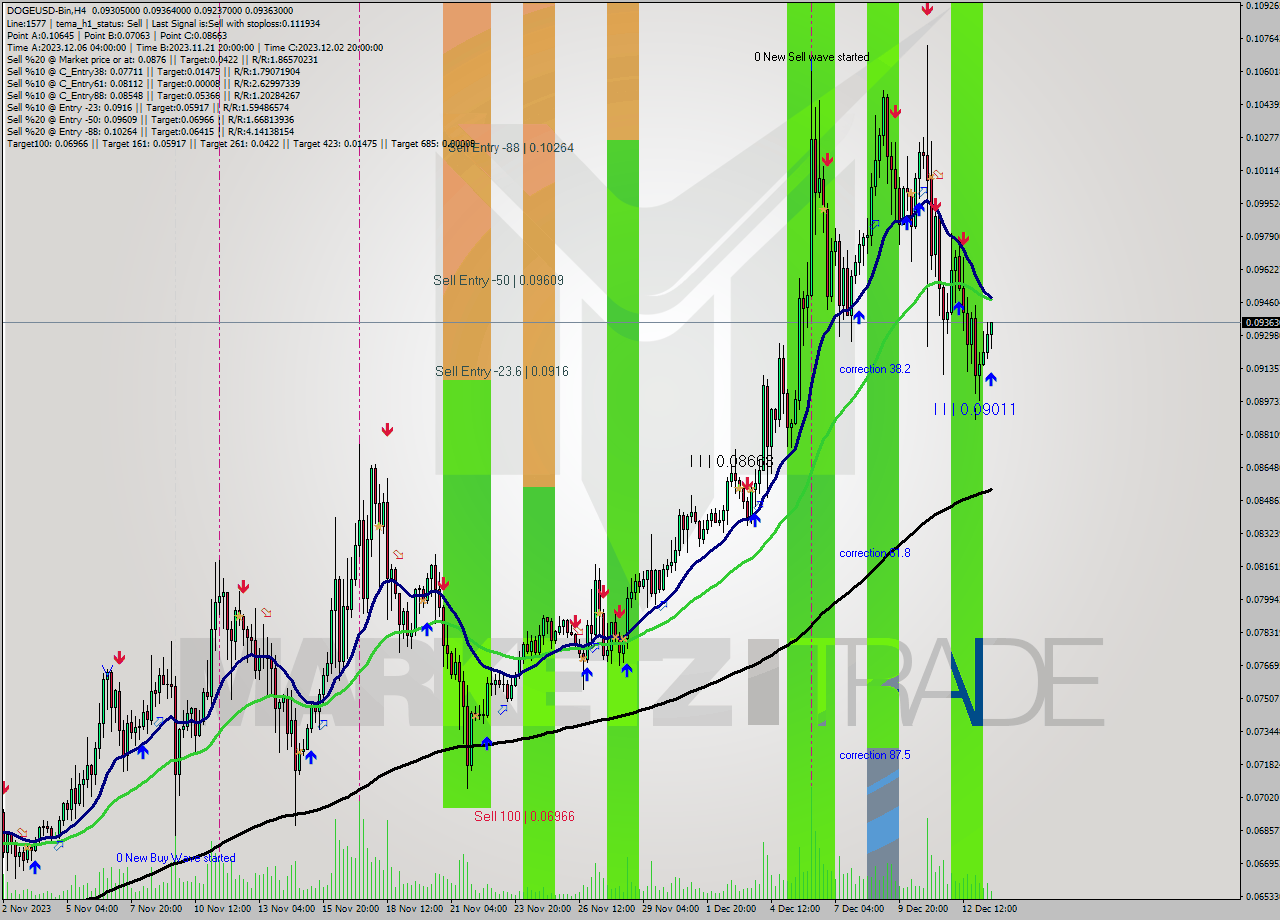This screenshot has height=920, width=1280.
Task: Click the blue 'I I I 0.09011' level label
Action: [975, 409]
